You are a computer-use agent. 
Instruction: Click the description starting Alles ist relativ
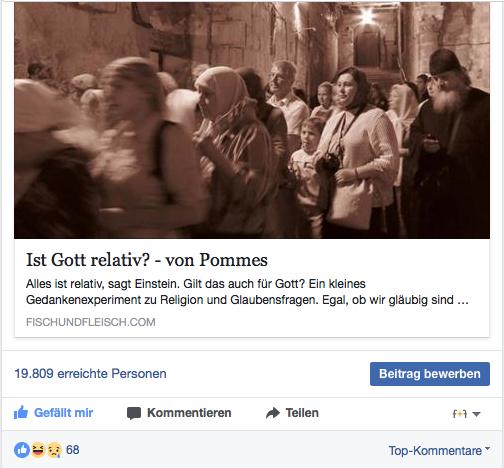[247, 292]
